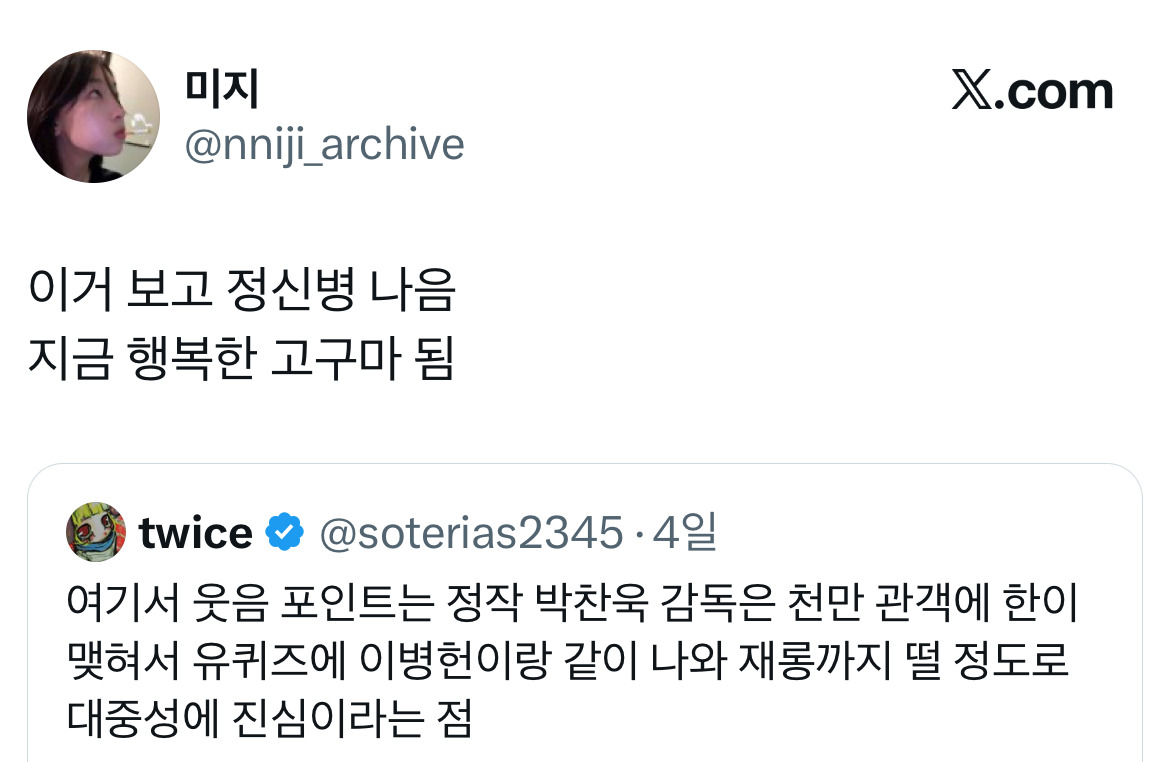
Task: Open the 미지 display name
Action: tap(222, 91)
